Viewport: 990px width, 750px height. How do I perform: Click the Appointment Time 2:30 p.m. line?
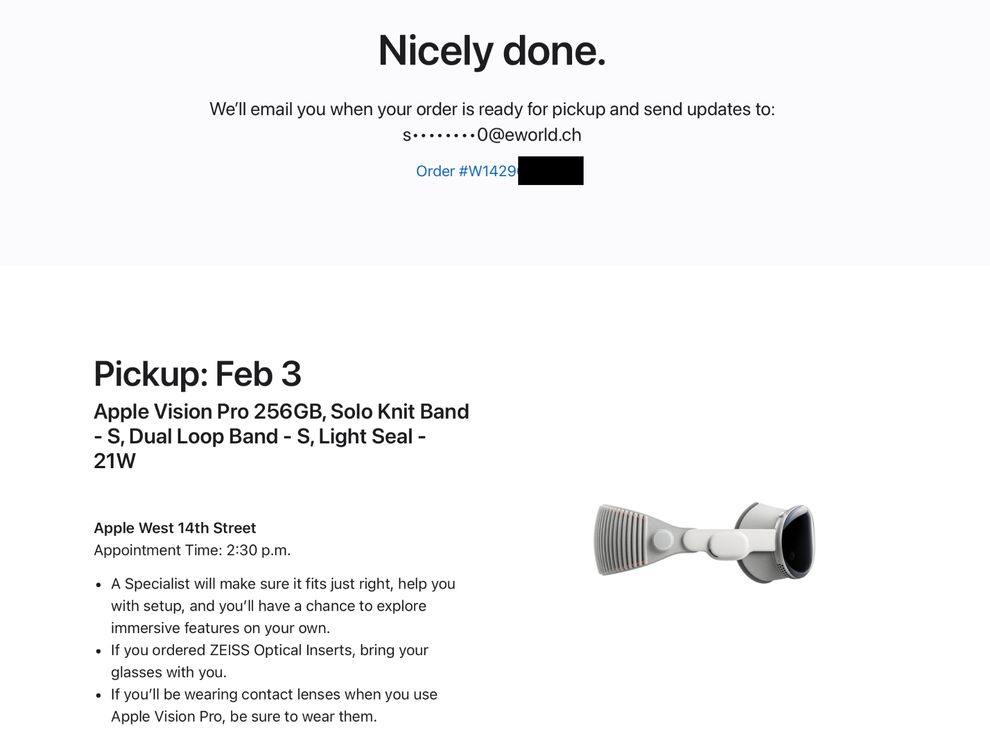[192, 550]
